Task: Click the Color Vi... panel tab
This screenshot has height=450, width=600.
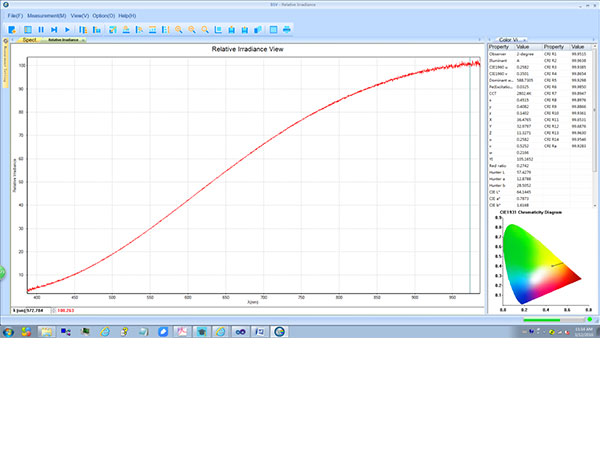Action: click(512, 40)
